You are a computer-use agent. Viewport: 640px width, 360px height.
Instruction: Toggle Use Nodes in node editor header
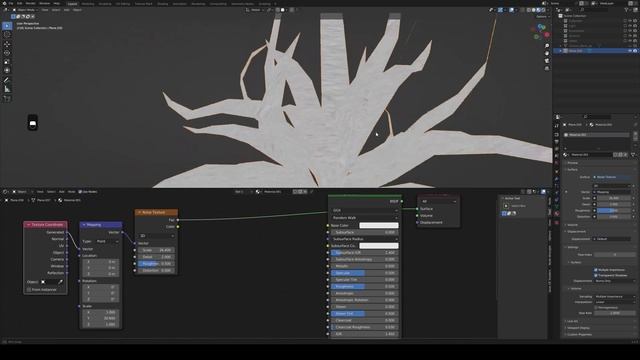[80, 191]
